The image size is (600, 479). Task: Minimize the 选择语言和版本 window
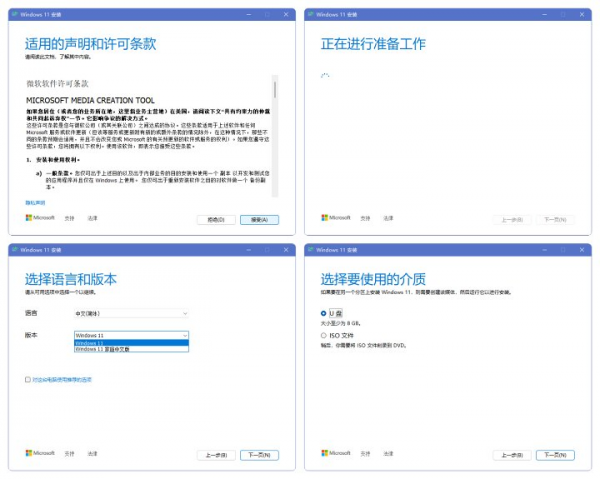pyautogui.click(x=249, y=249)
